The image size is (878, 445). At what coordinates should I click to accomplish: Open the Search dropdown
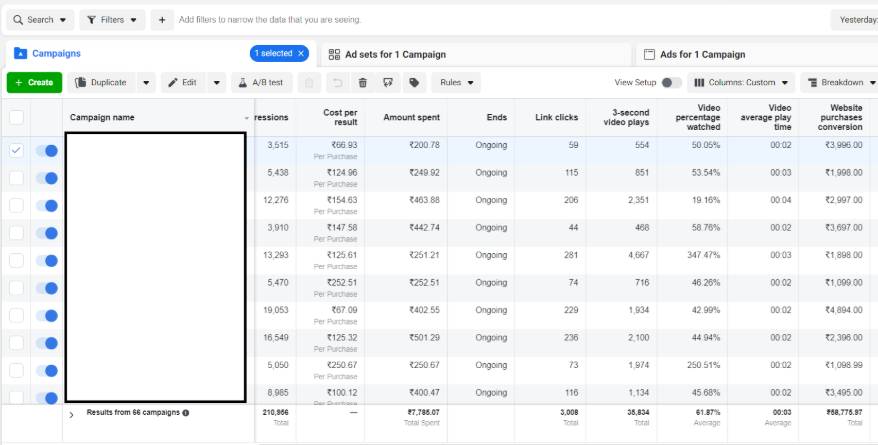pyautogui.click(x=40, y=20)
